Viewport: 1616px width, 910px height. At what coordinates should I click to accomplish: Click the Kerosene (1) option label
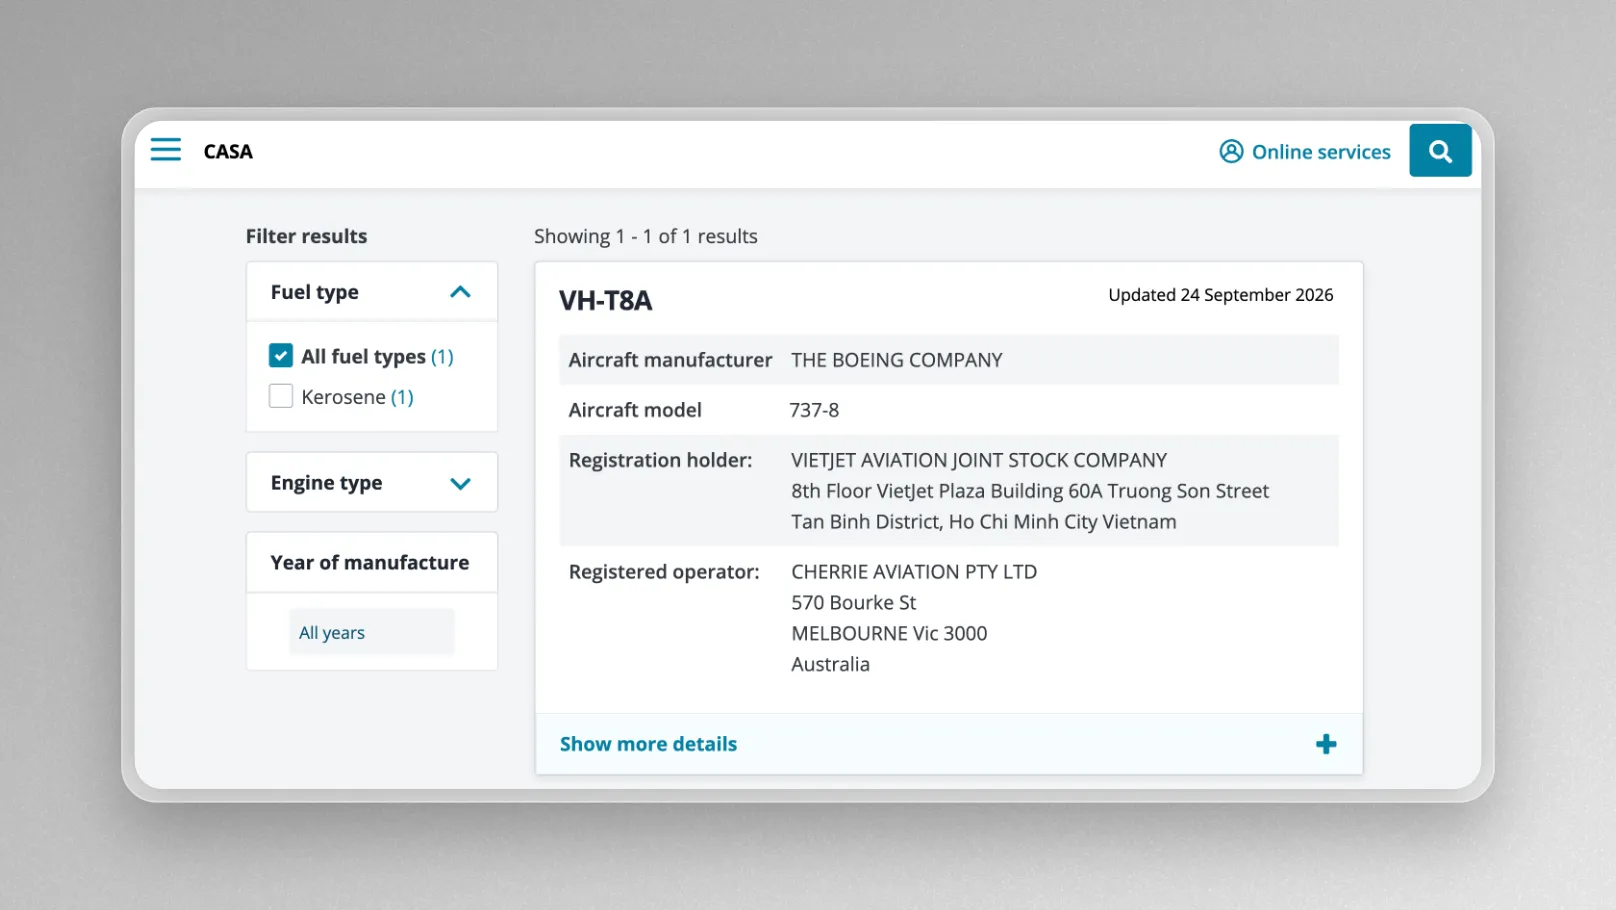357,397
